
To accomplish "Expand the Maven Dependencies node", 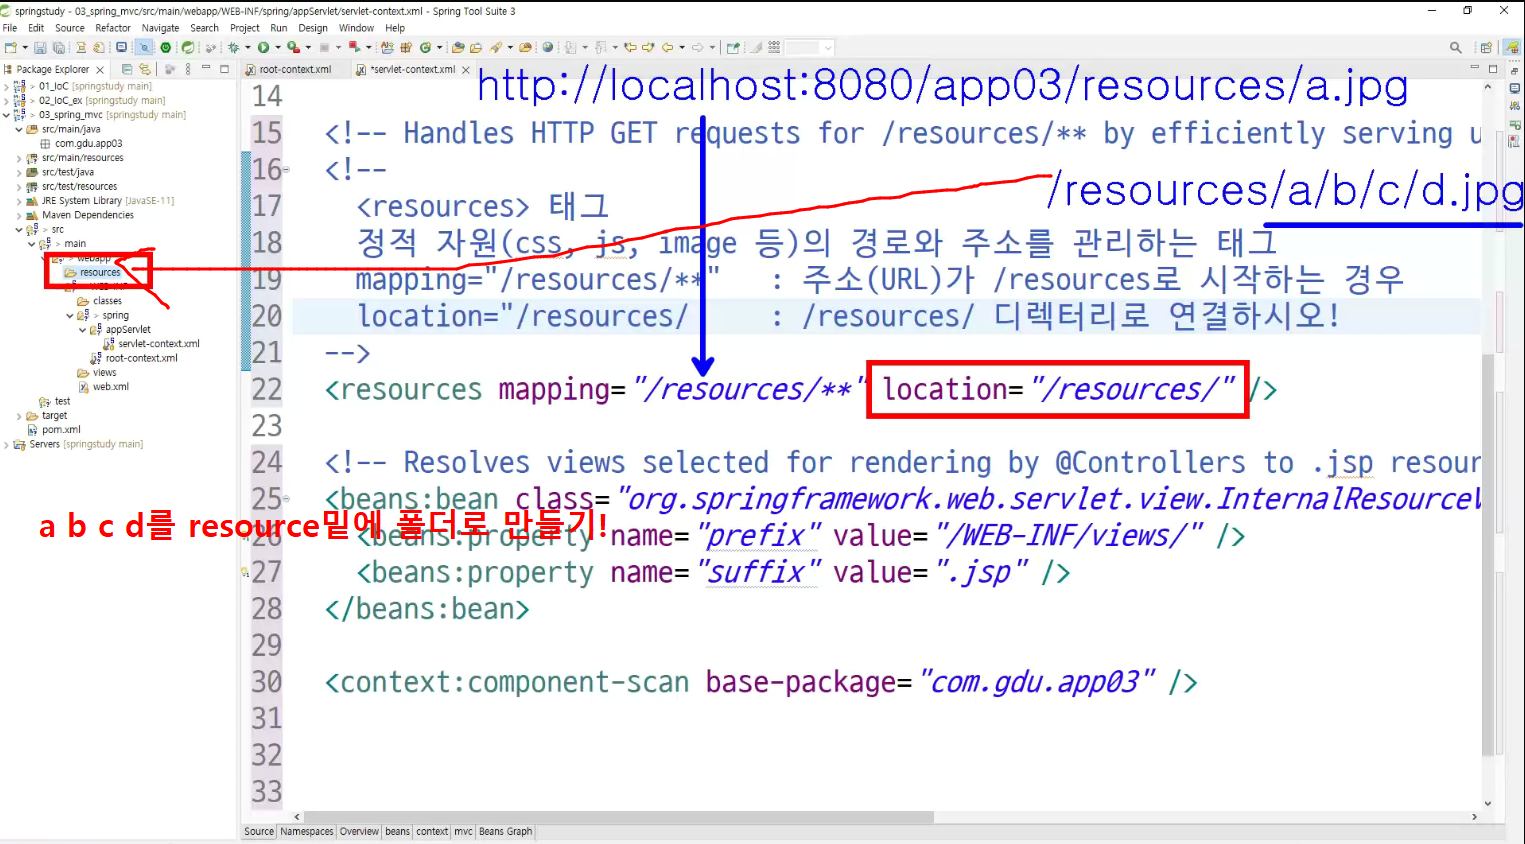I will (19, 215).
